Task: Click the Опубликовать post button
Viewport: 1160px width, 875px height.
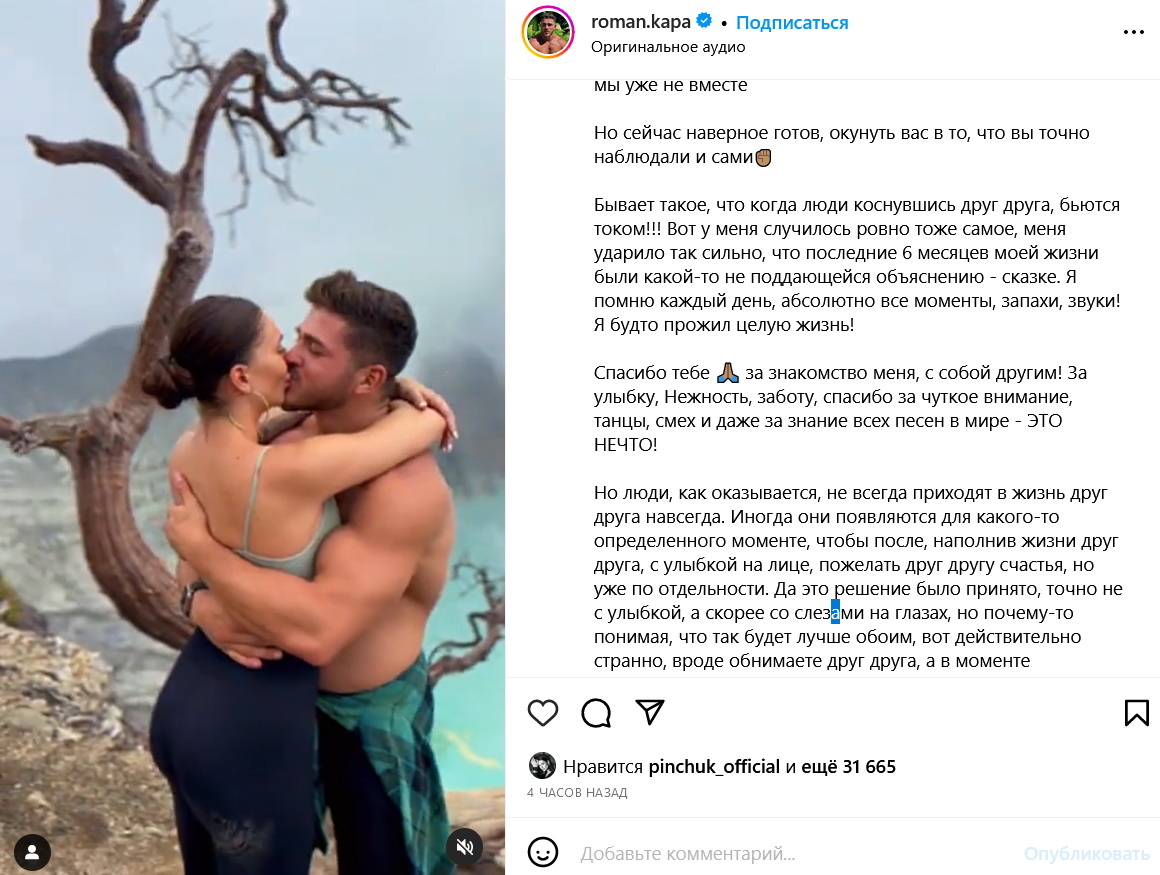Action: [1086, 854]
